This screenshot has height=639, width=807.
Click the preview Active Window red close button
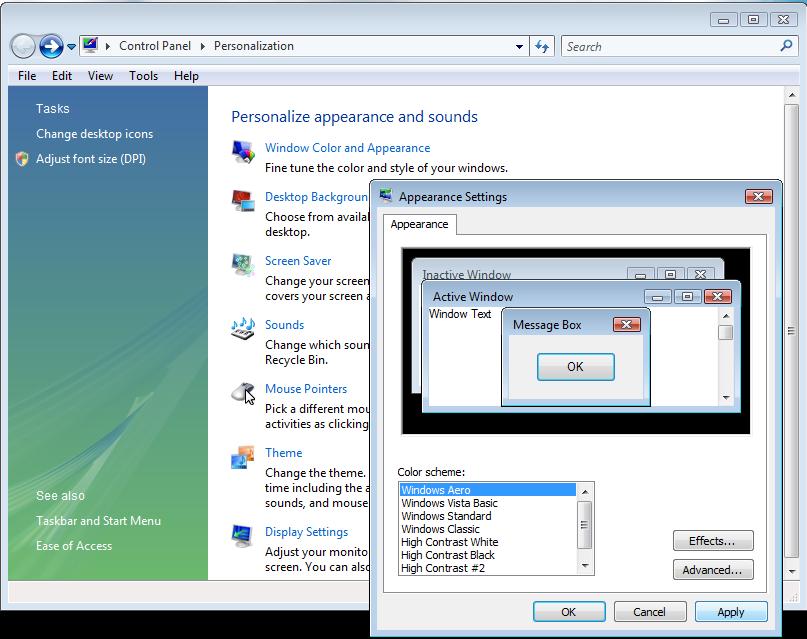(x=718, y=296)
